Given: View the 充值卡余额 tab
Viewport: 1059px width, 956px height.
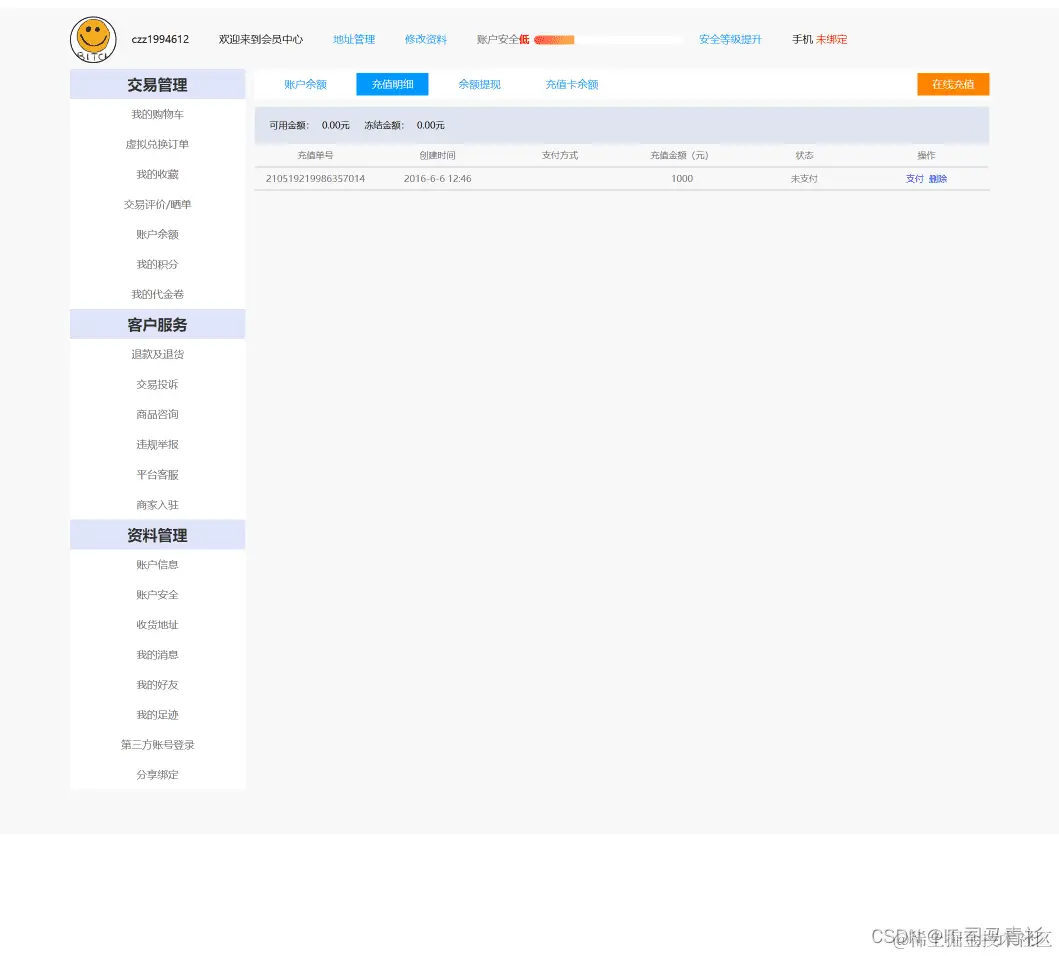Looking at the screenshot, I should tap(571, 84).
